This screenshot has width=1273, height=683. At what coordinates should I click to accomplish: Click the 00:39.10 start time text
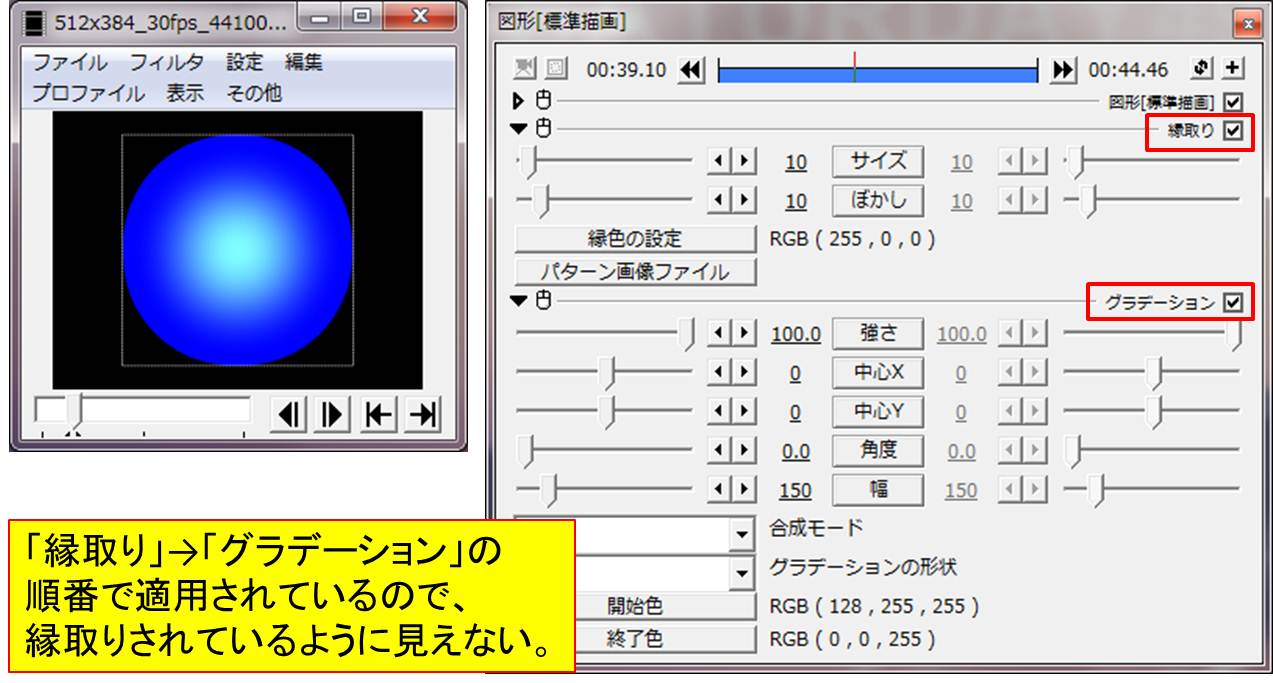click(626, 71)
